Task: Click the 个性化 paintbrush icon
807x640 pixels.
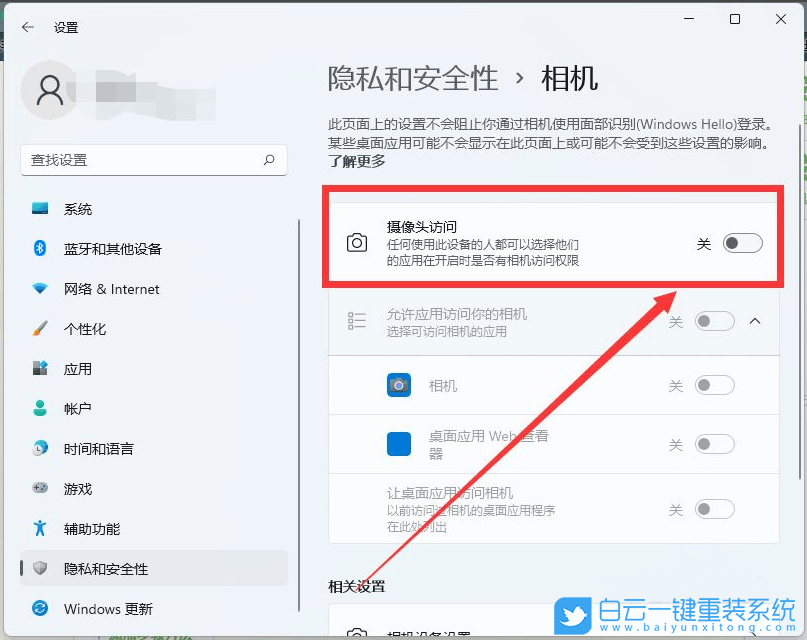Action: coord(40,329)
